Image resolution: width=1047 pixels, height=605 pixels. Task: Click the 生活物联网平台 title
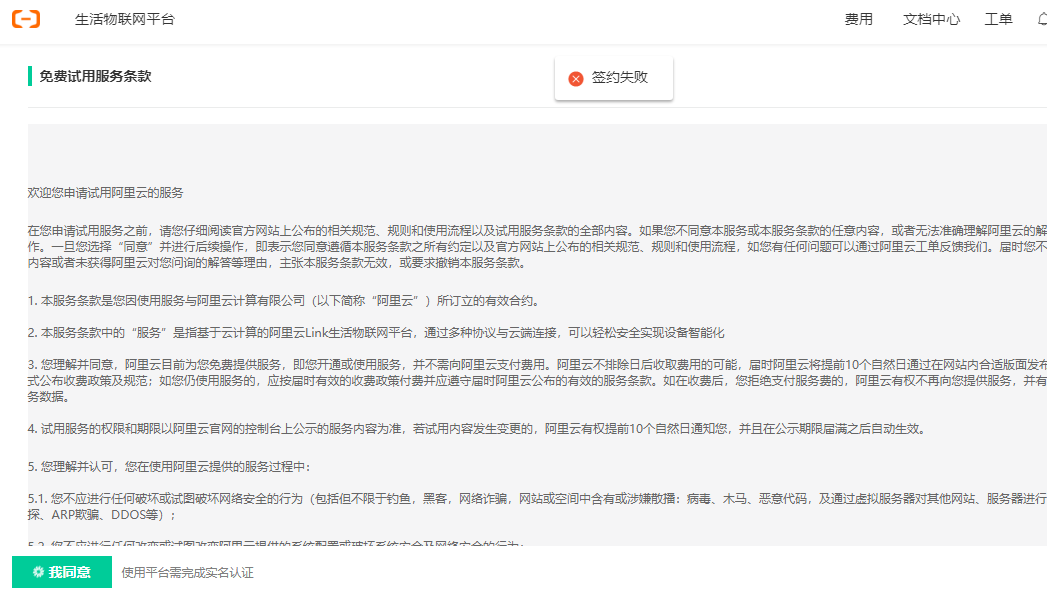coord(125,19)
